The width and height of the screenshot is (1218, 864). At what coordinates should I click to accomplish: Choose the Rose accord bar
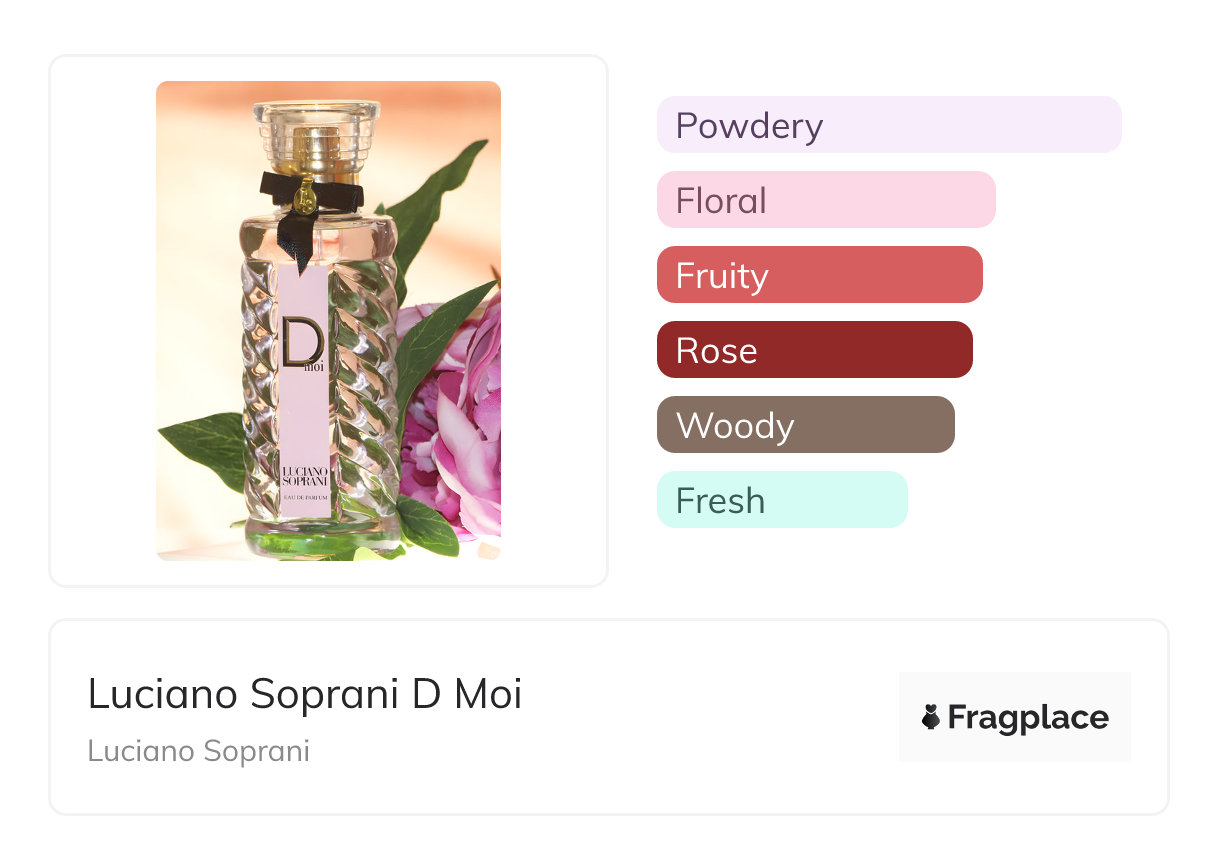[814, 350]
